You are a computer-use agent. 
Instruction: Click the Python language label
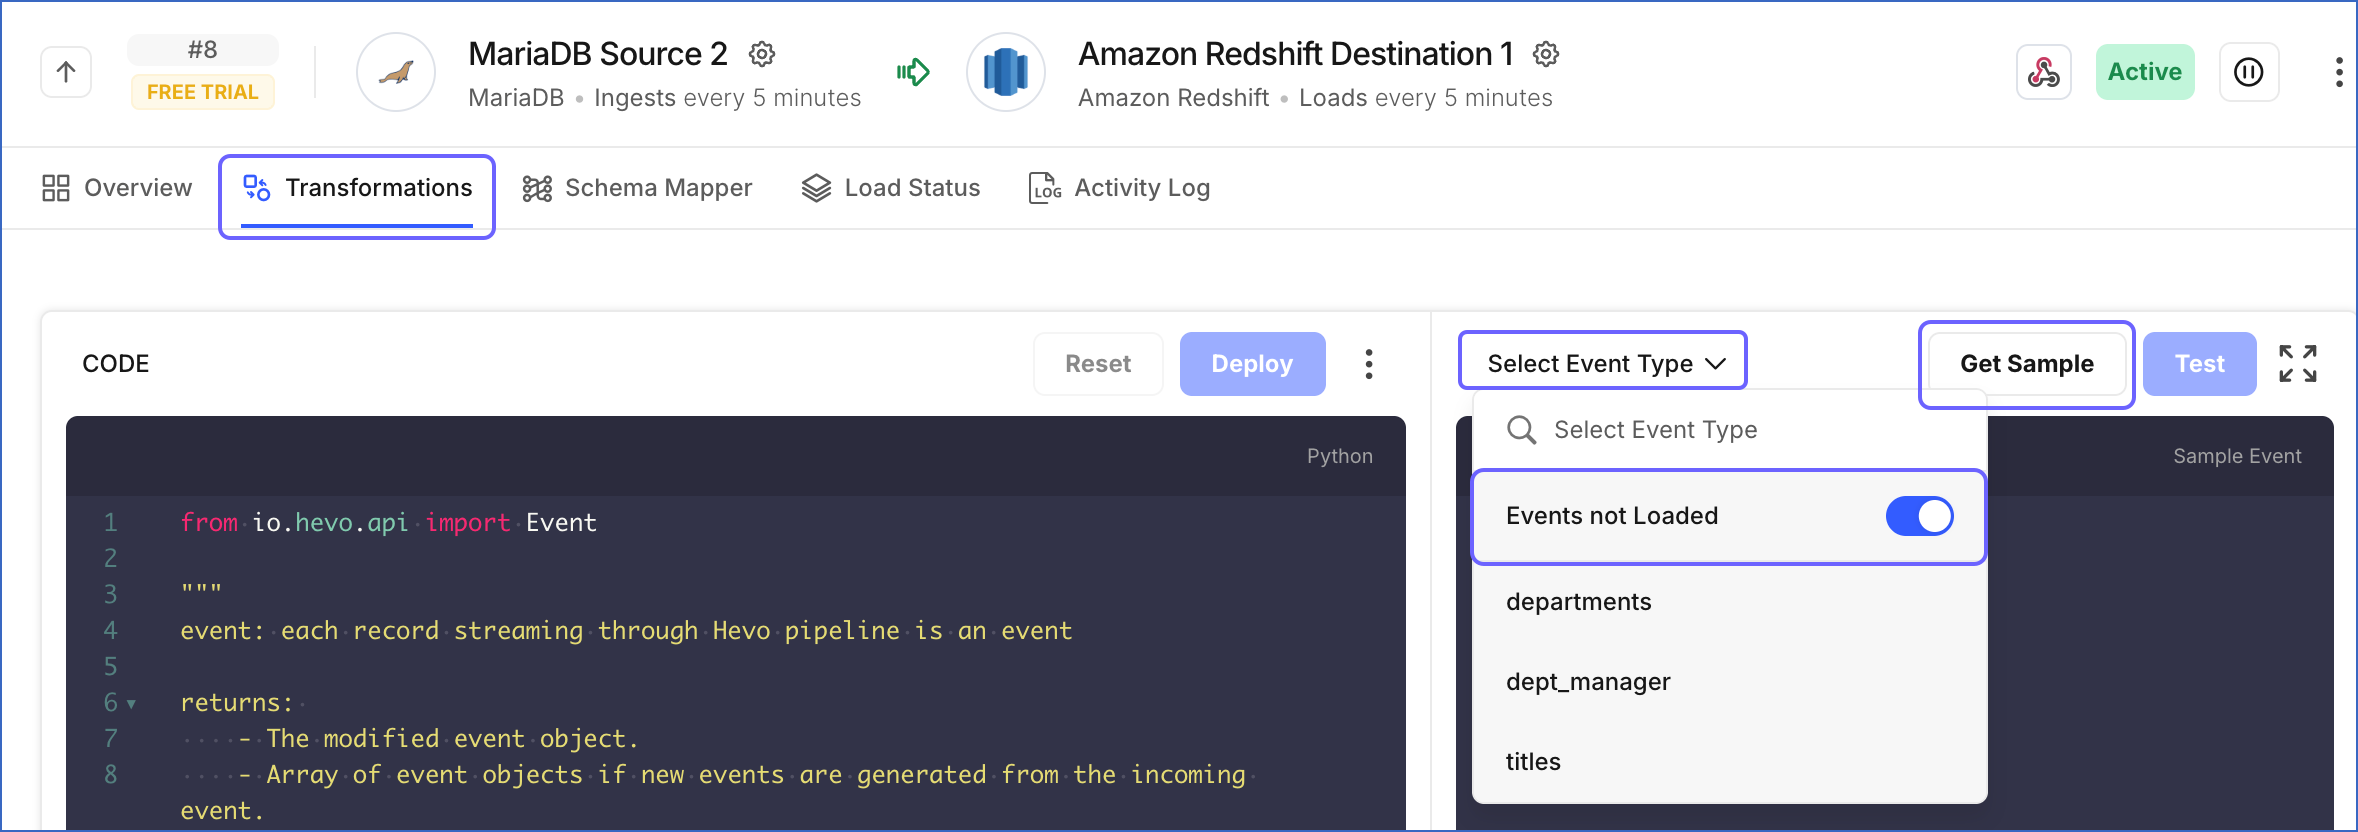(x=1339, y=456)
